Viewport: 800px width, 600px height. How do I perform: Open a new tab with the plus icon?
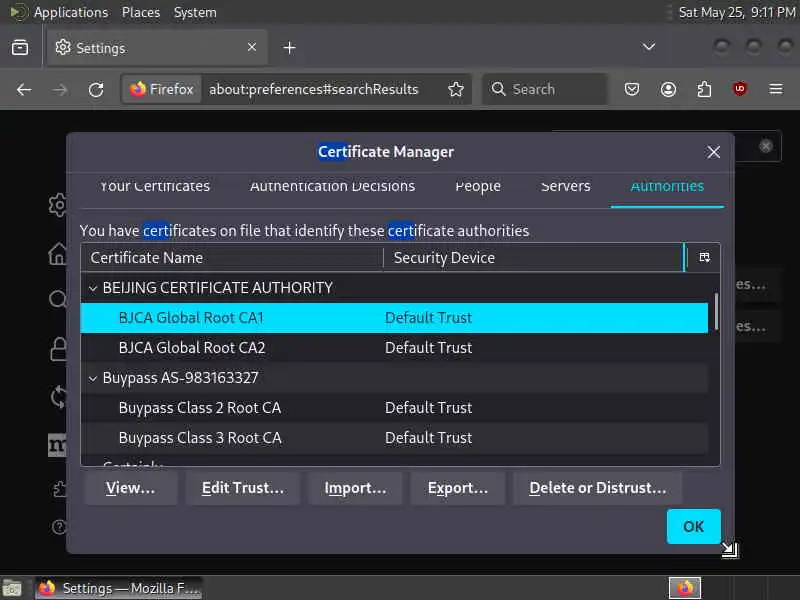289,48
